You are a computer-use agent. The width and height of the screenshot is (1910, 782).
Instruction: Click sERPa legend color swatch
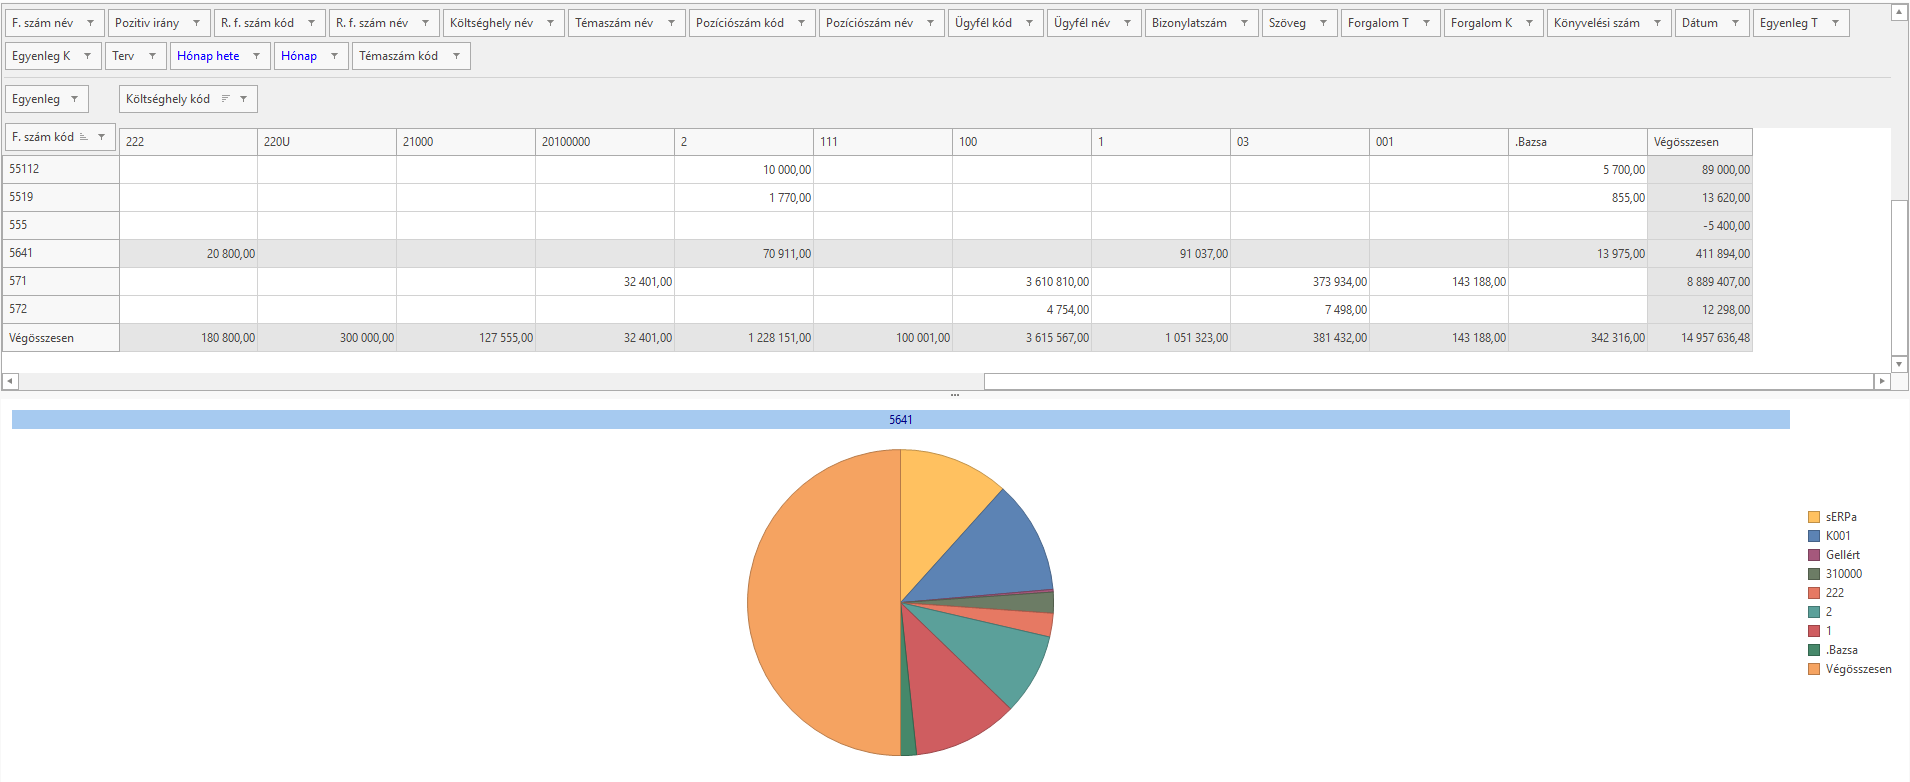coord(1814,517)
